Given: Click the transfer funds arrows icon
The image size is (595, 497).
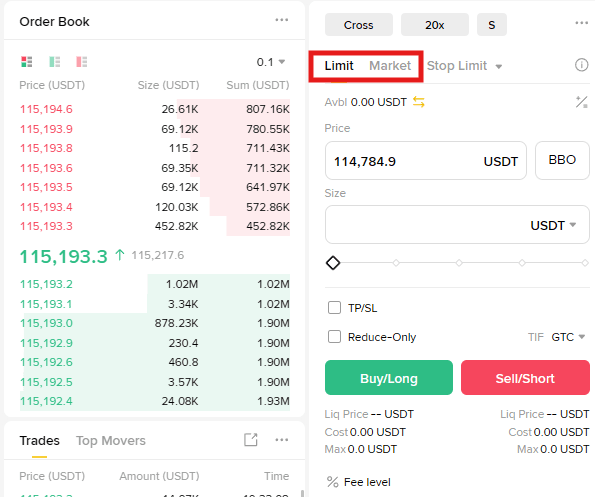Looking at the screenshot, I should (x=419, y=102).
